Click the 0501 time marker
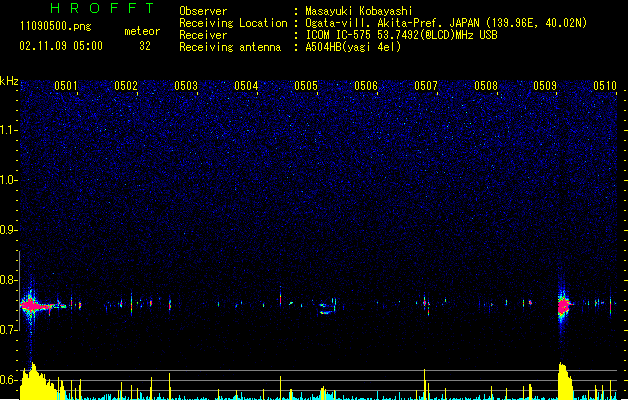This screenshot has width=629, height=400. pos(65,85)
